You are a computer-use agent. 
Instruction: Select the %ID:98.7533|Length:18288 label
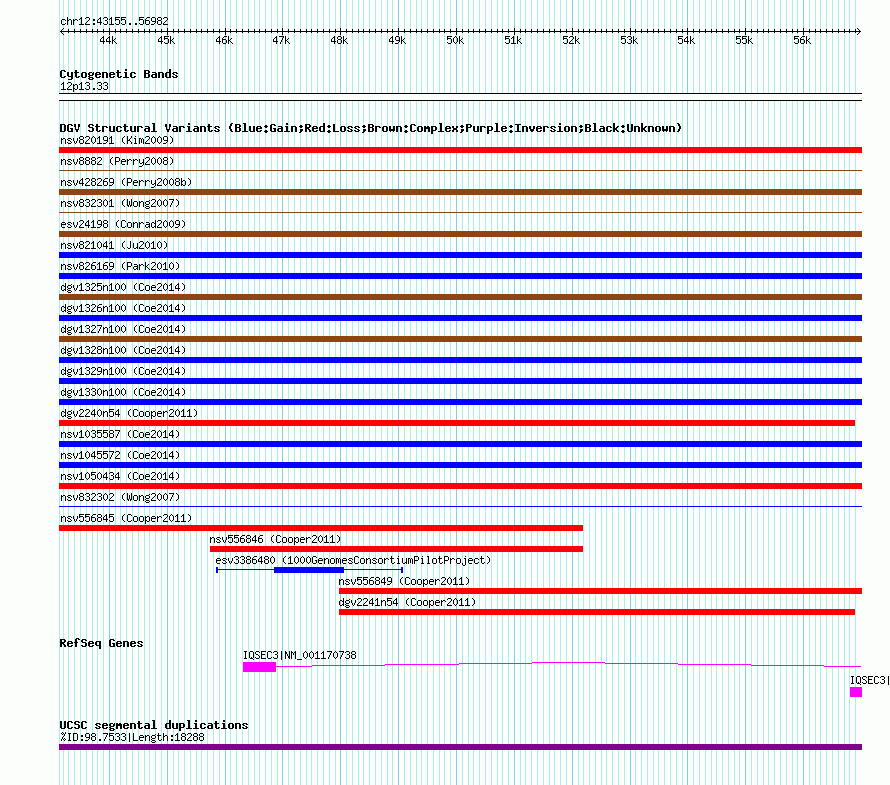pyautogui.click(x=132, y=737)
